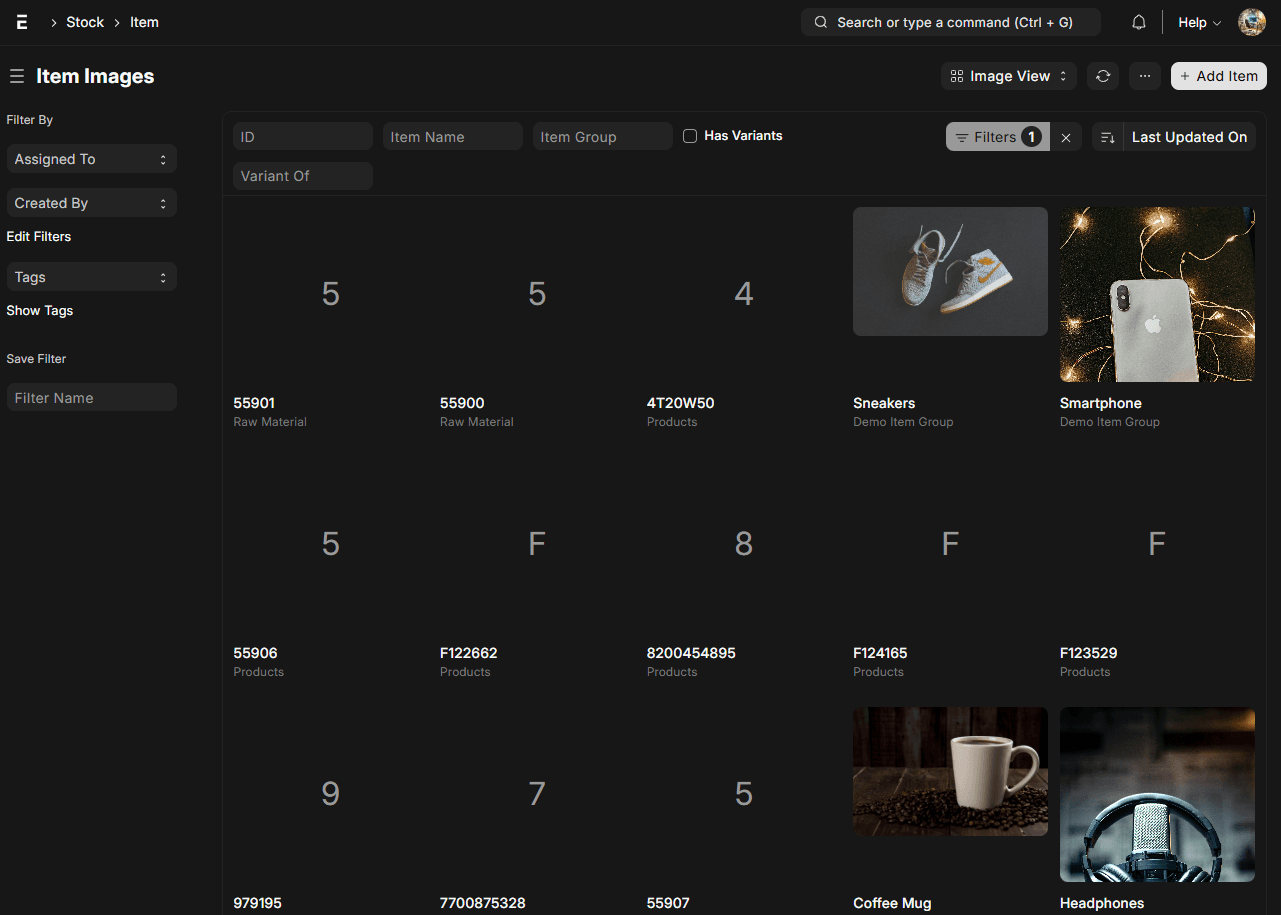
Task: Click the F123529 item name
Action: 1089,653
